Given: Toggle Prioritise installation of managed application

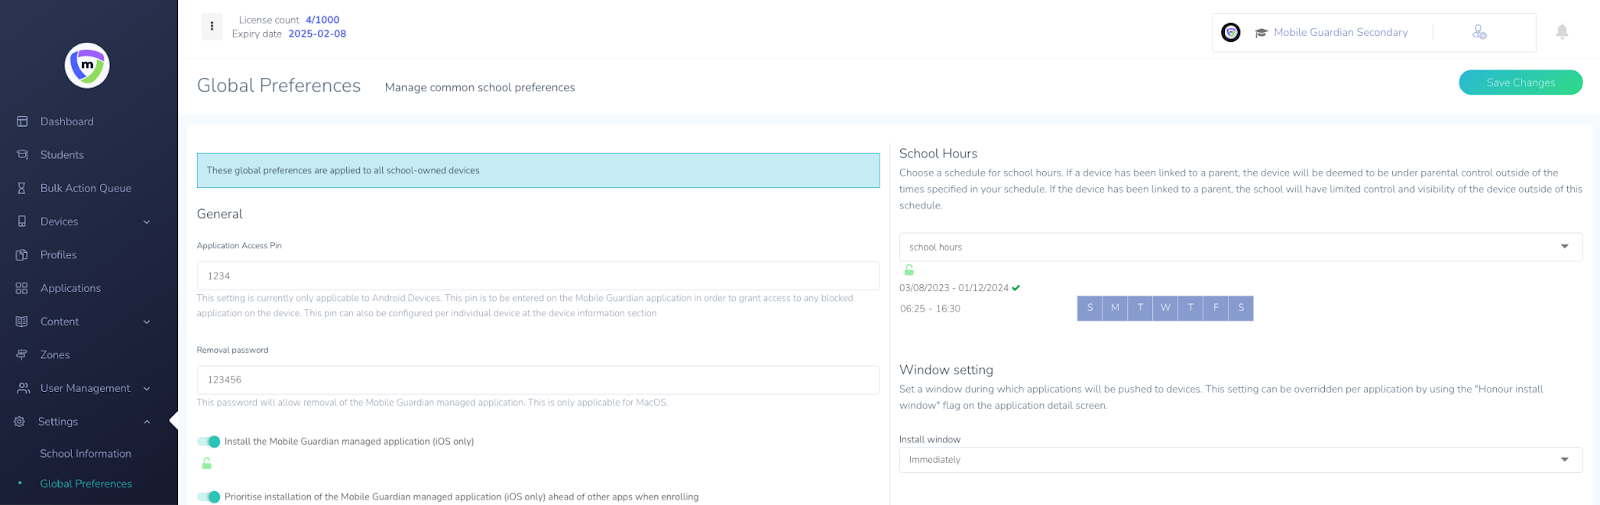Looking at the screenshot, I should click(x=209, y=497).
